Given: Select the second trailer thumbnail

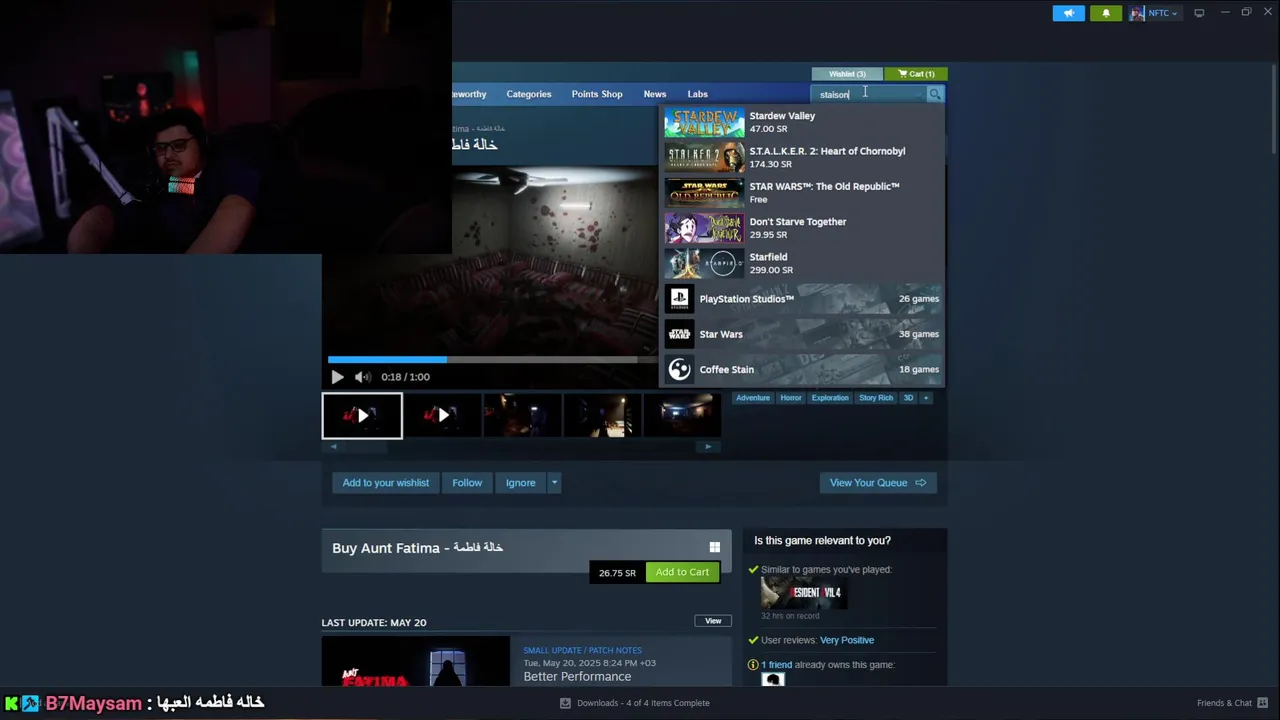Looking at the screenshot, I should [442, 416].
